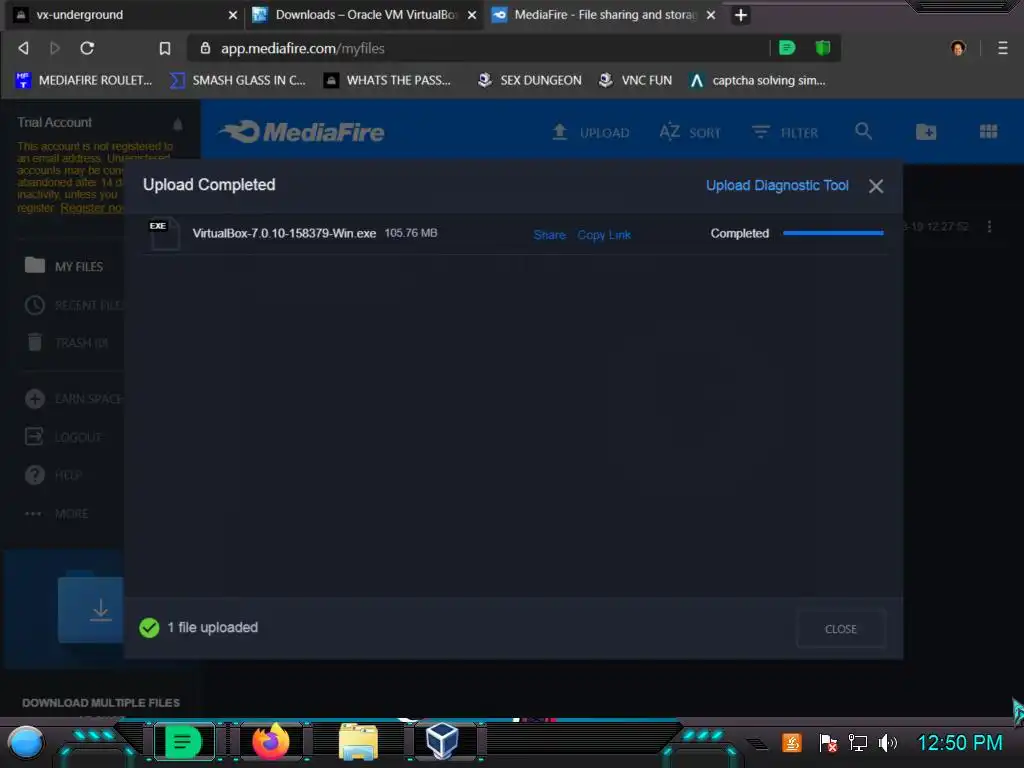The height and width of the screenshot is (768, 1024).
Task: Click the green shield extension icon
Action: (x=823, y=48)
